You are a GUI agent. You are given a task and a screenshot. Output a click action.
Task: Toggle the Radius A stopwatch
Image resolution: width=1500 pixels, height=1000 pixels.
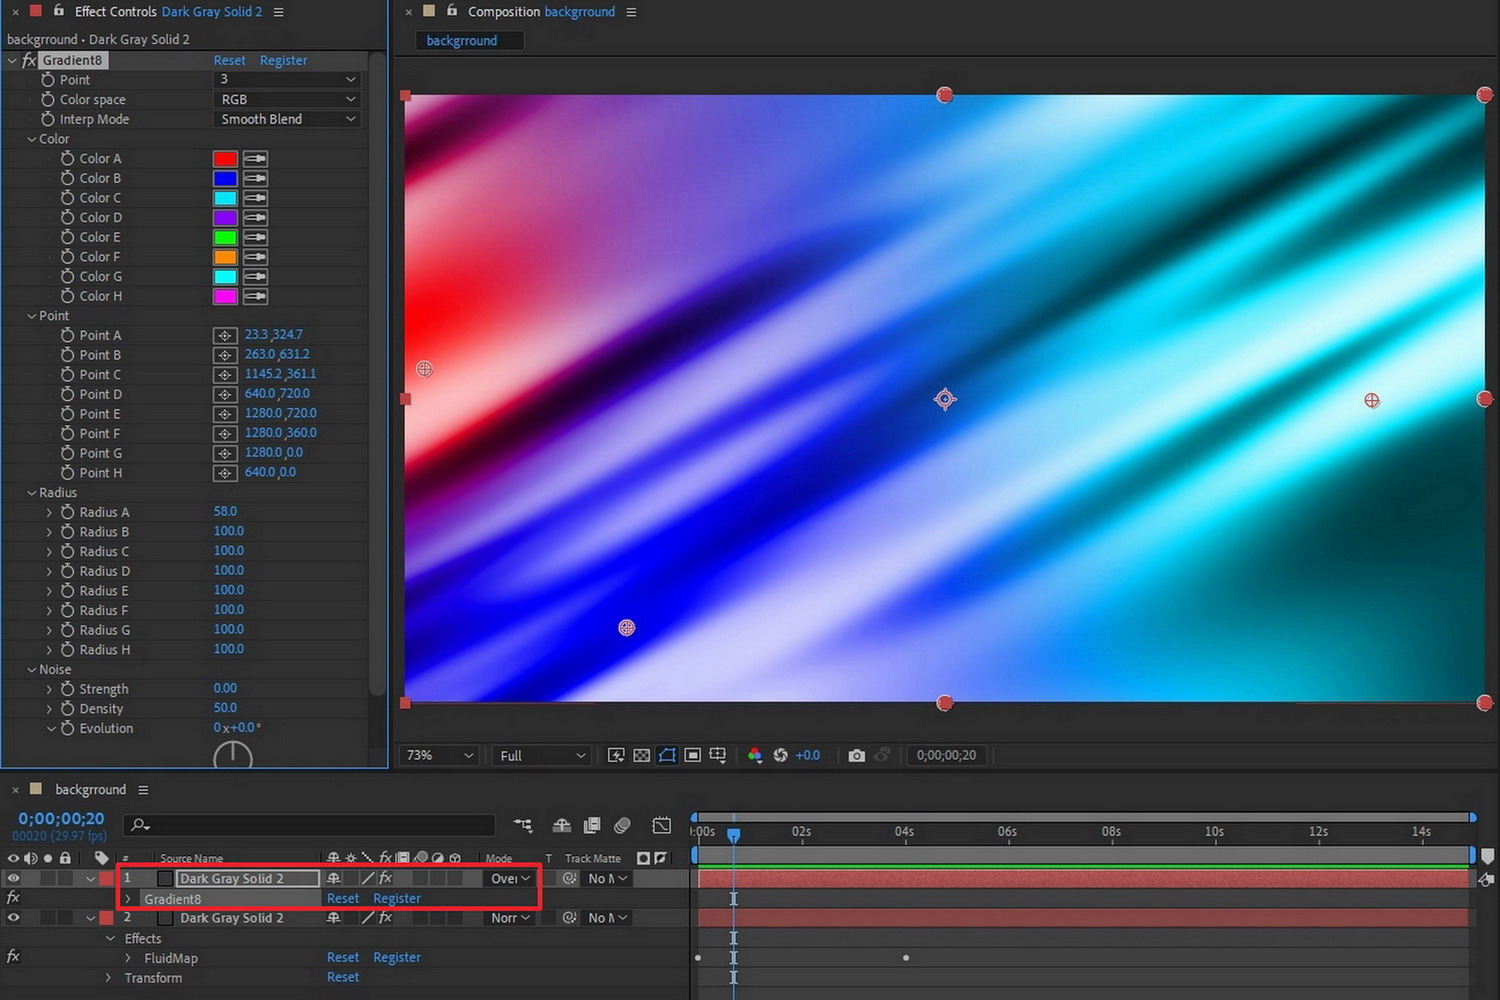(x=67, y=512)
